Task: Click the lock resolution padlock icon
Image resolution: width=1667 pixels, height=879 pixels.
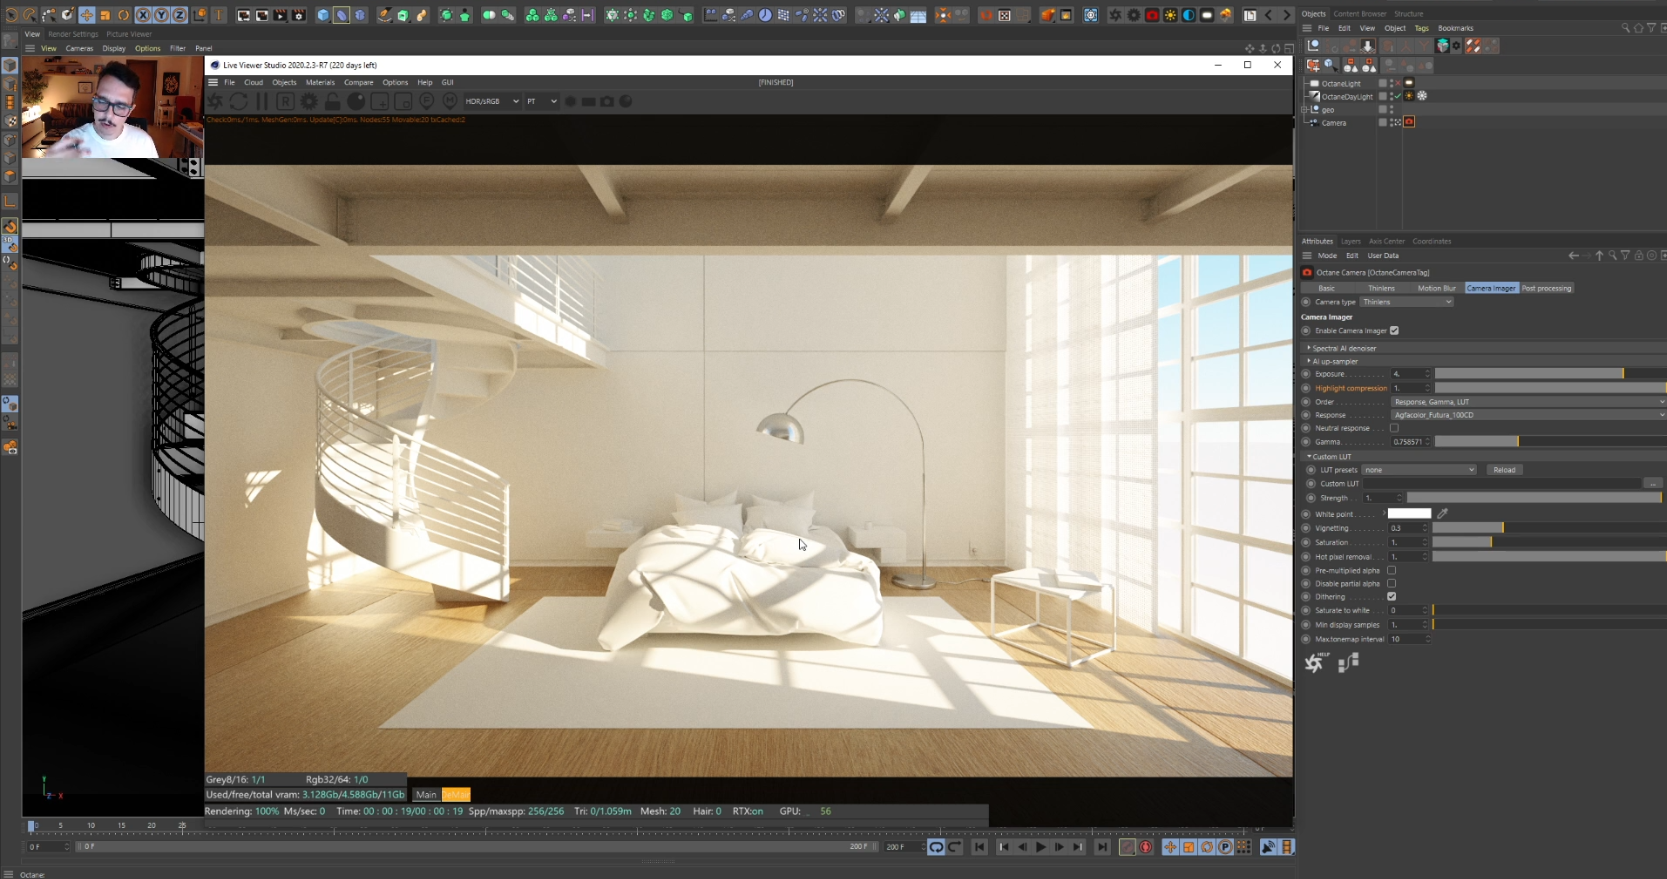Action: pos(333,101)
